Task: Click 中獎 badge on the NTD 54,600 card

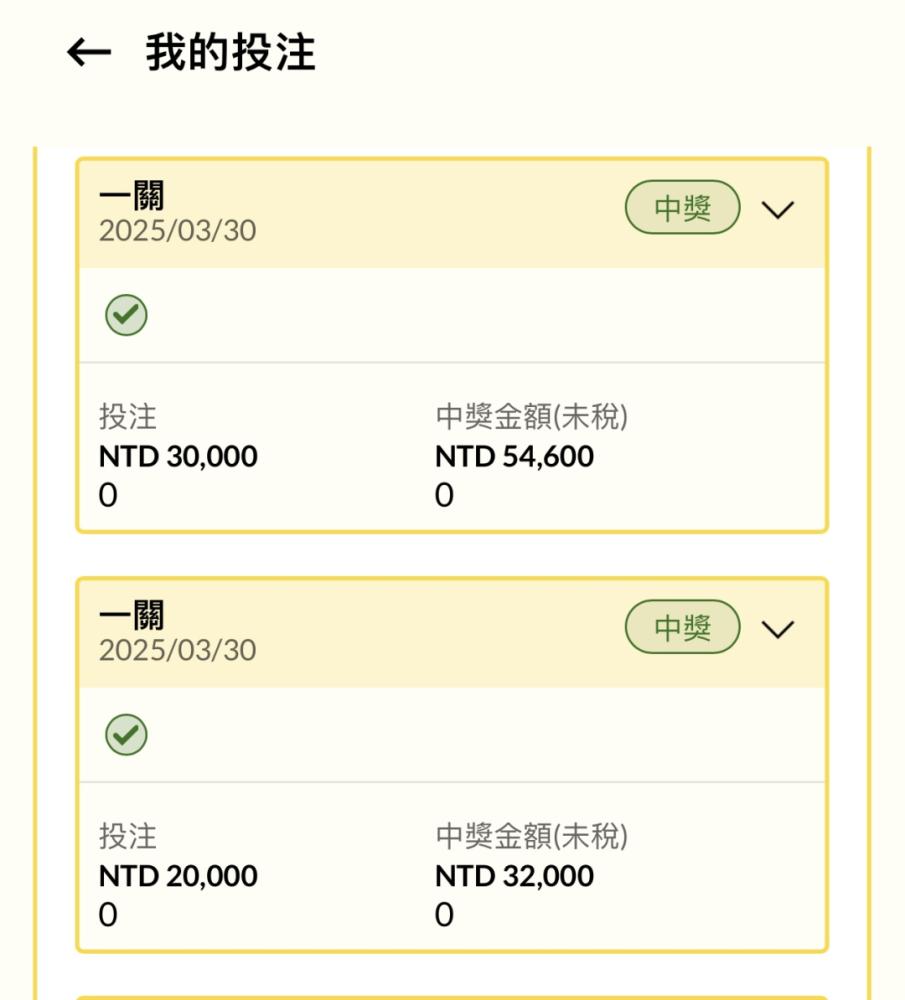Action: point(683,209)
